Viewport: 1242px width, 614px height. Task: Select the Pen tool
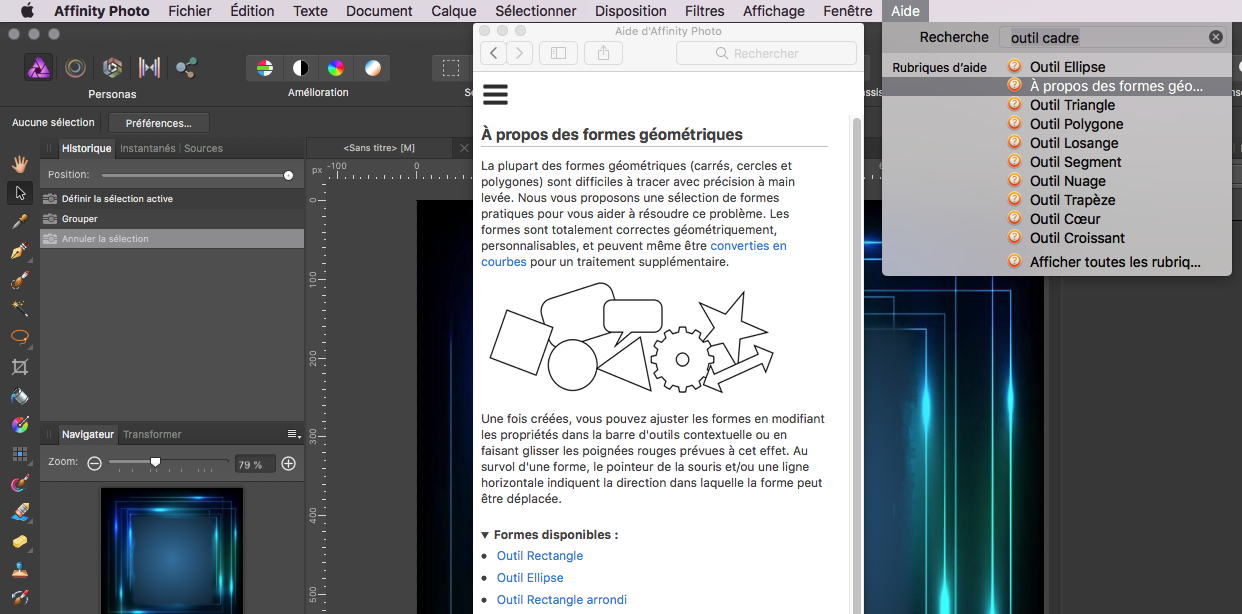pos(19,250)
